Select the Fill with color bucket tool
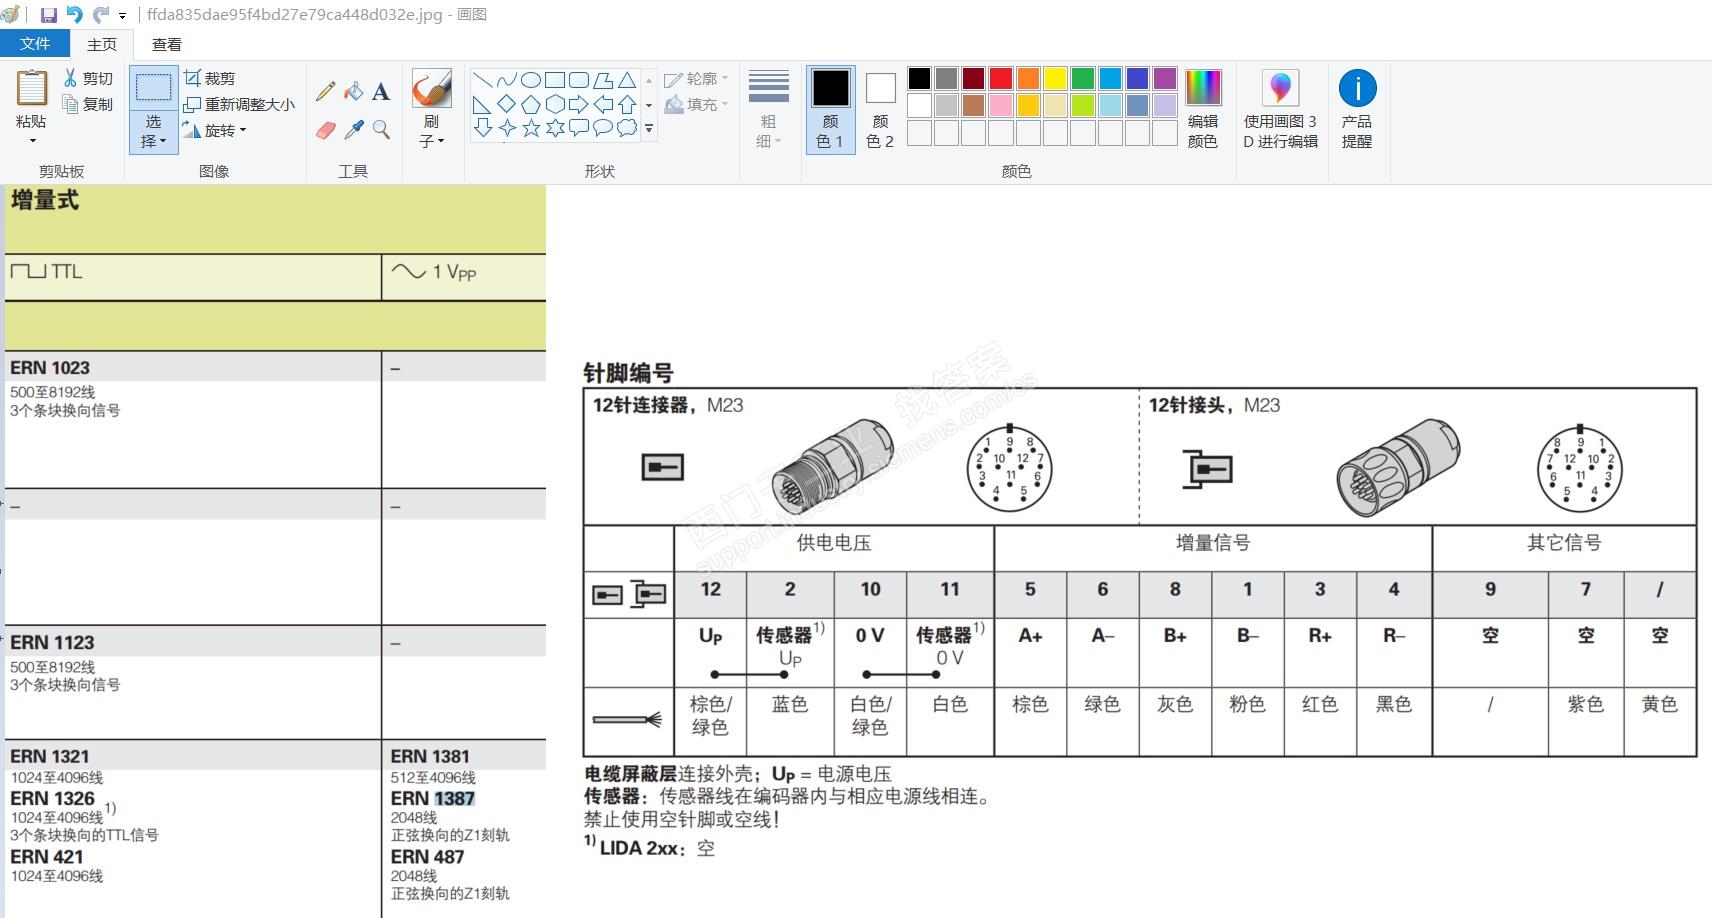Image resolution: width=1712 pixels, height=918 pixels. [x=353, y=92]
